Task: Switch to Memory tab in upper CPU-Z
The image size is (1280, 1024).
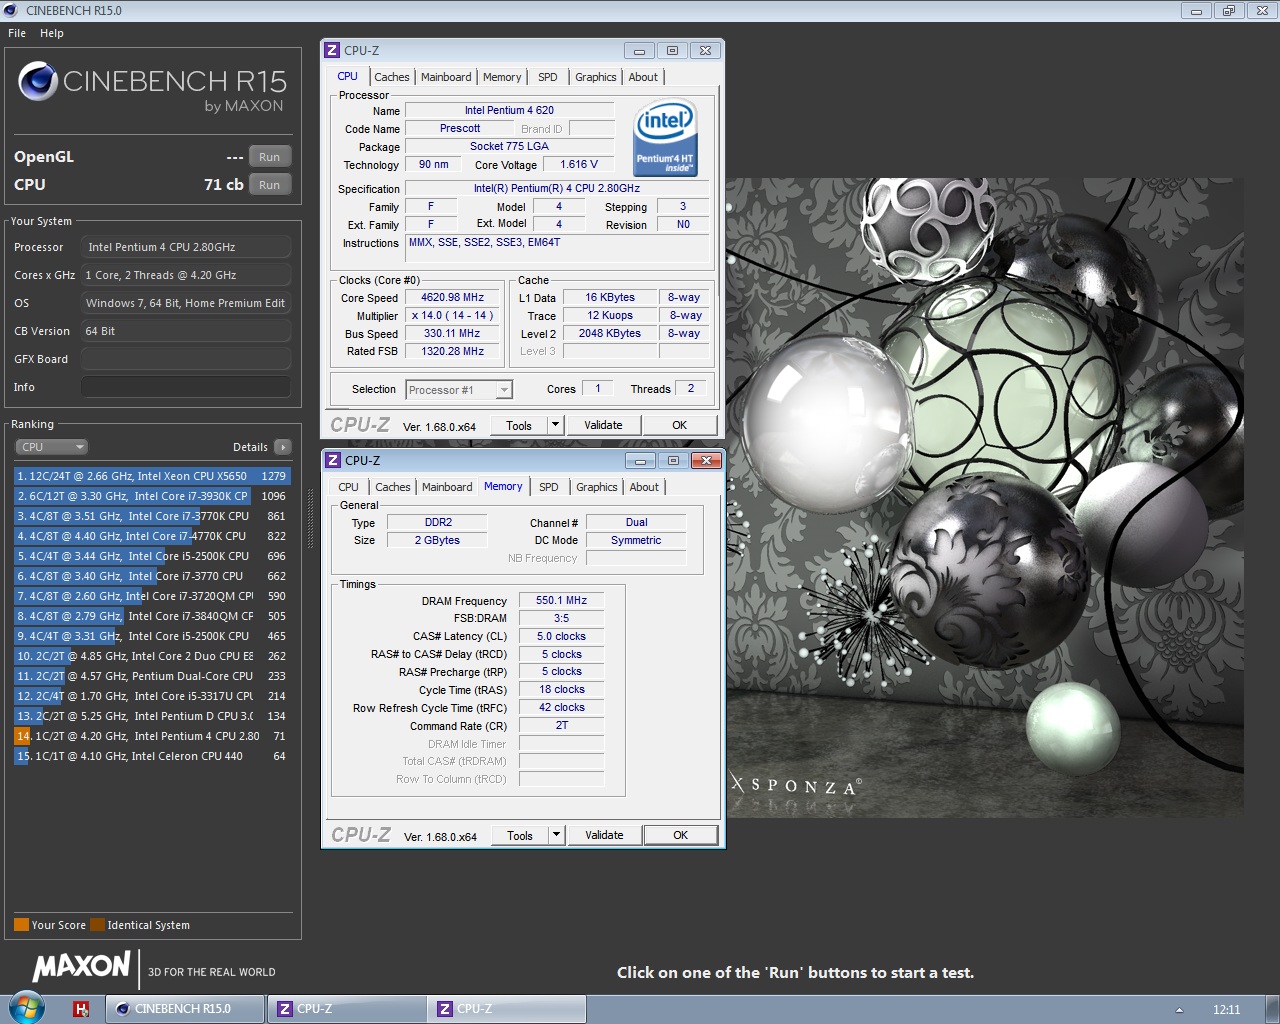Action: pyautogui.click(x=502, y=77)
